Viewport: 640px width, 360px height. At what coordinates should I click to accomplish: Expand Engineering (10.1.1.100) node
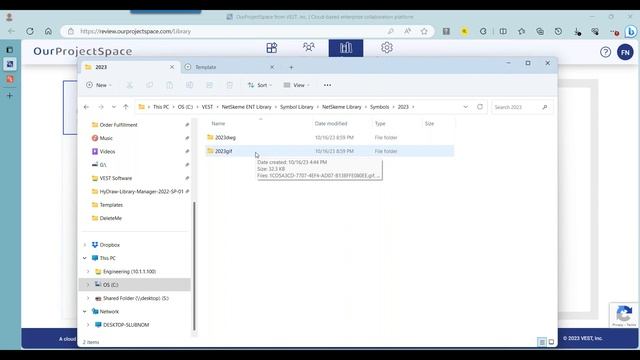click(x=88, y=271)
